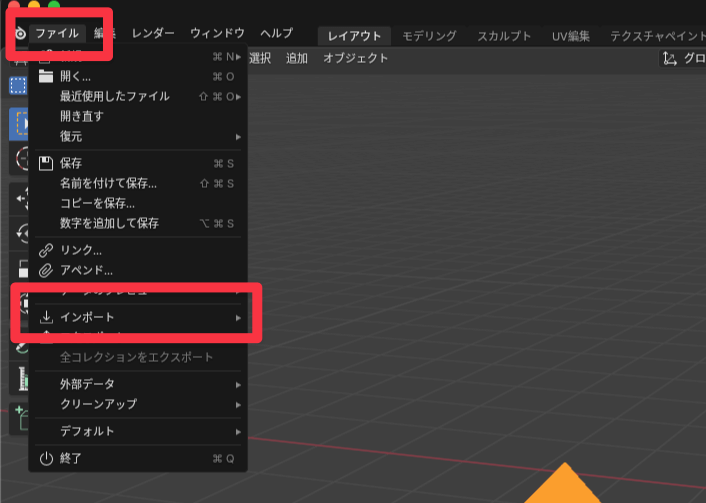Select 数字を追加して保存 menu entry

[138, 223]
